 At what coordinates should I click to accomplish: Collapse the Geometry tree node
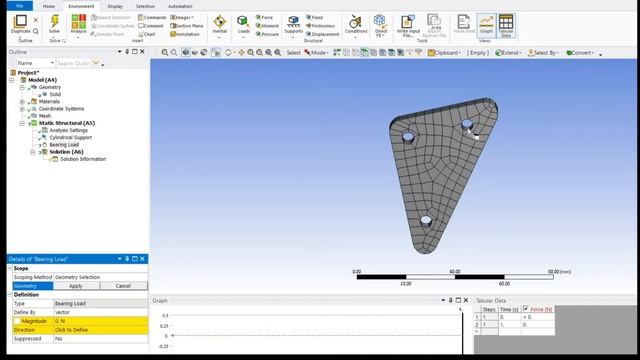pyautogui.click(x=22, y=87)
